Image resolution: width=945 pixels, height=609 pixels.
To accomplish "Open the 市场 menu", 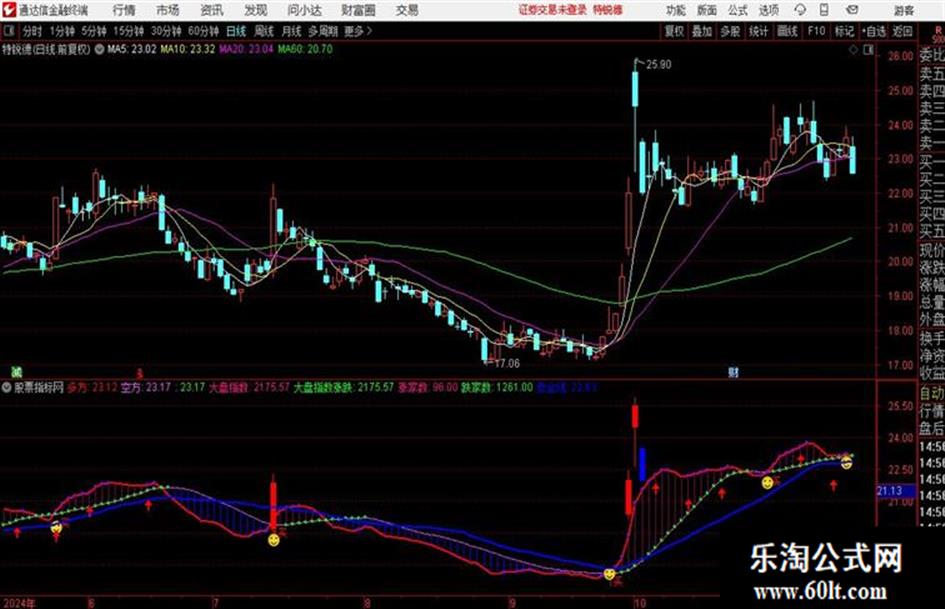I will [168, 10].
